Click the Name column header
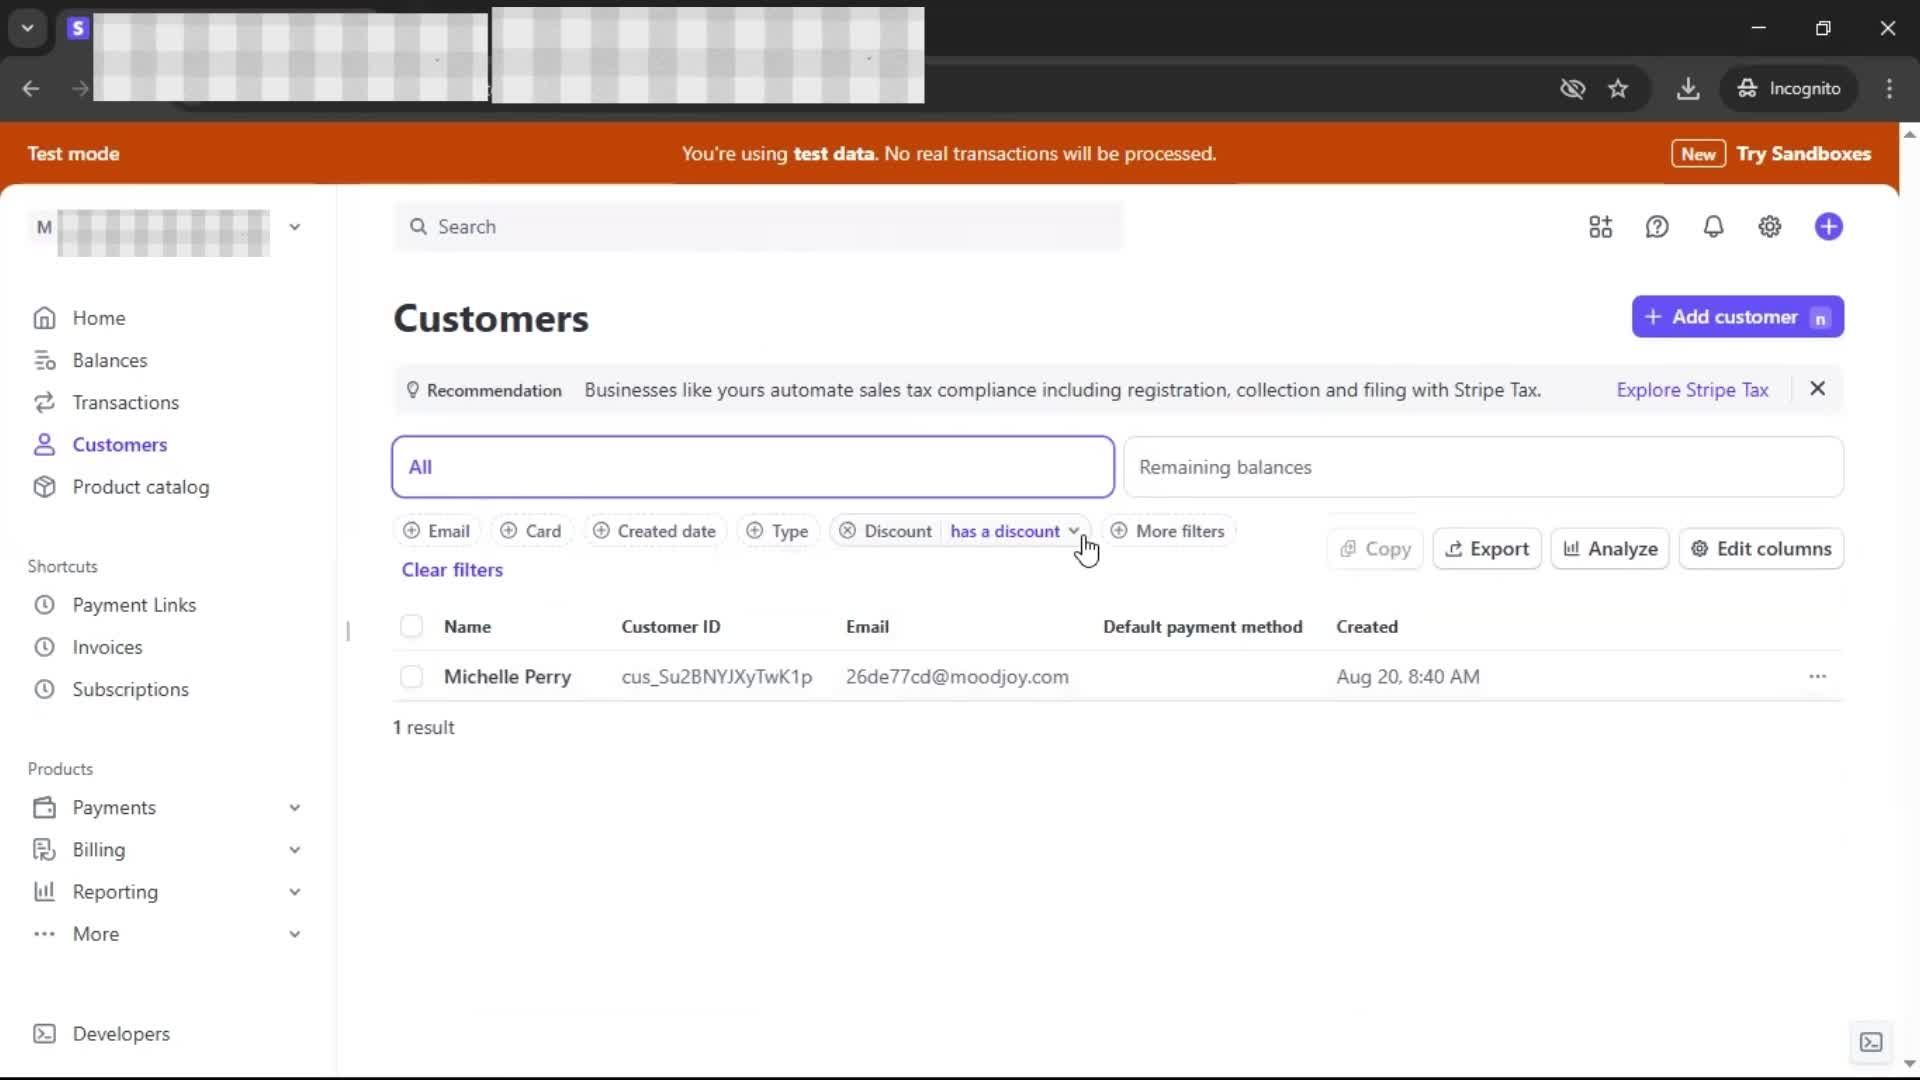 [x=467, y=627]
